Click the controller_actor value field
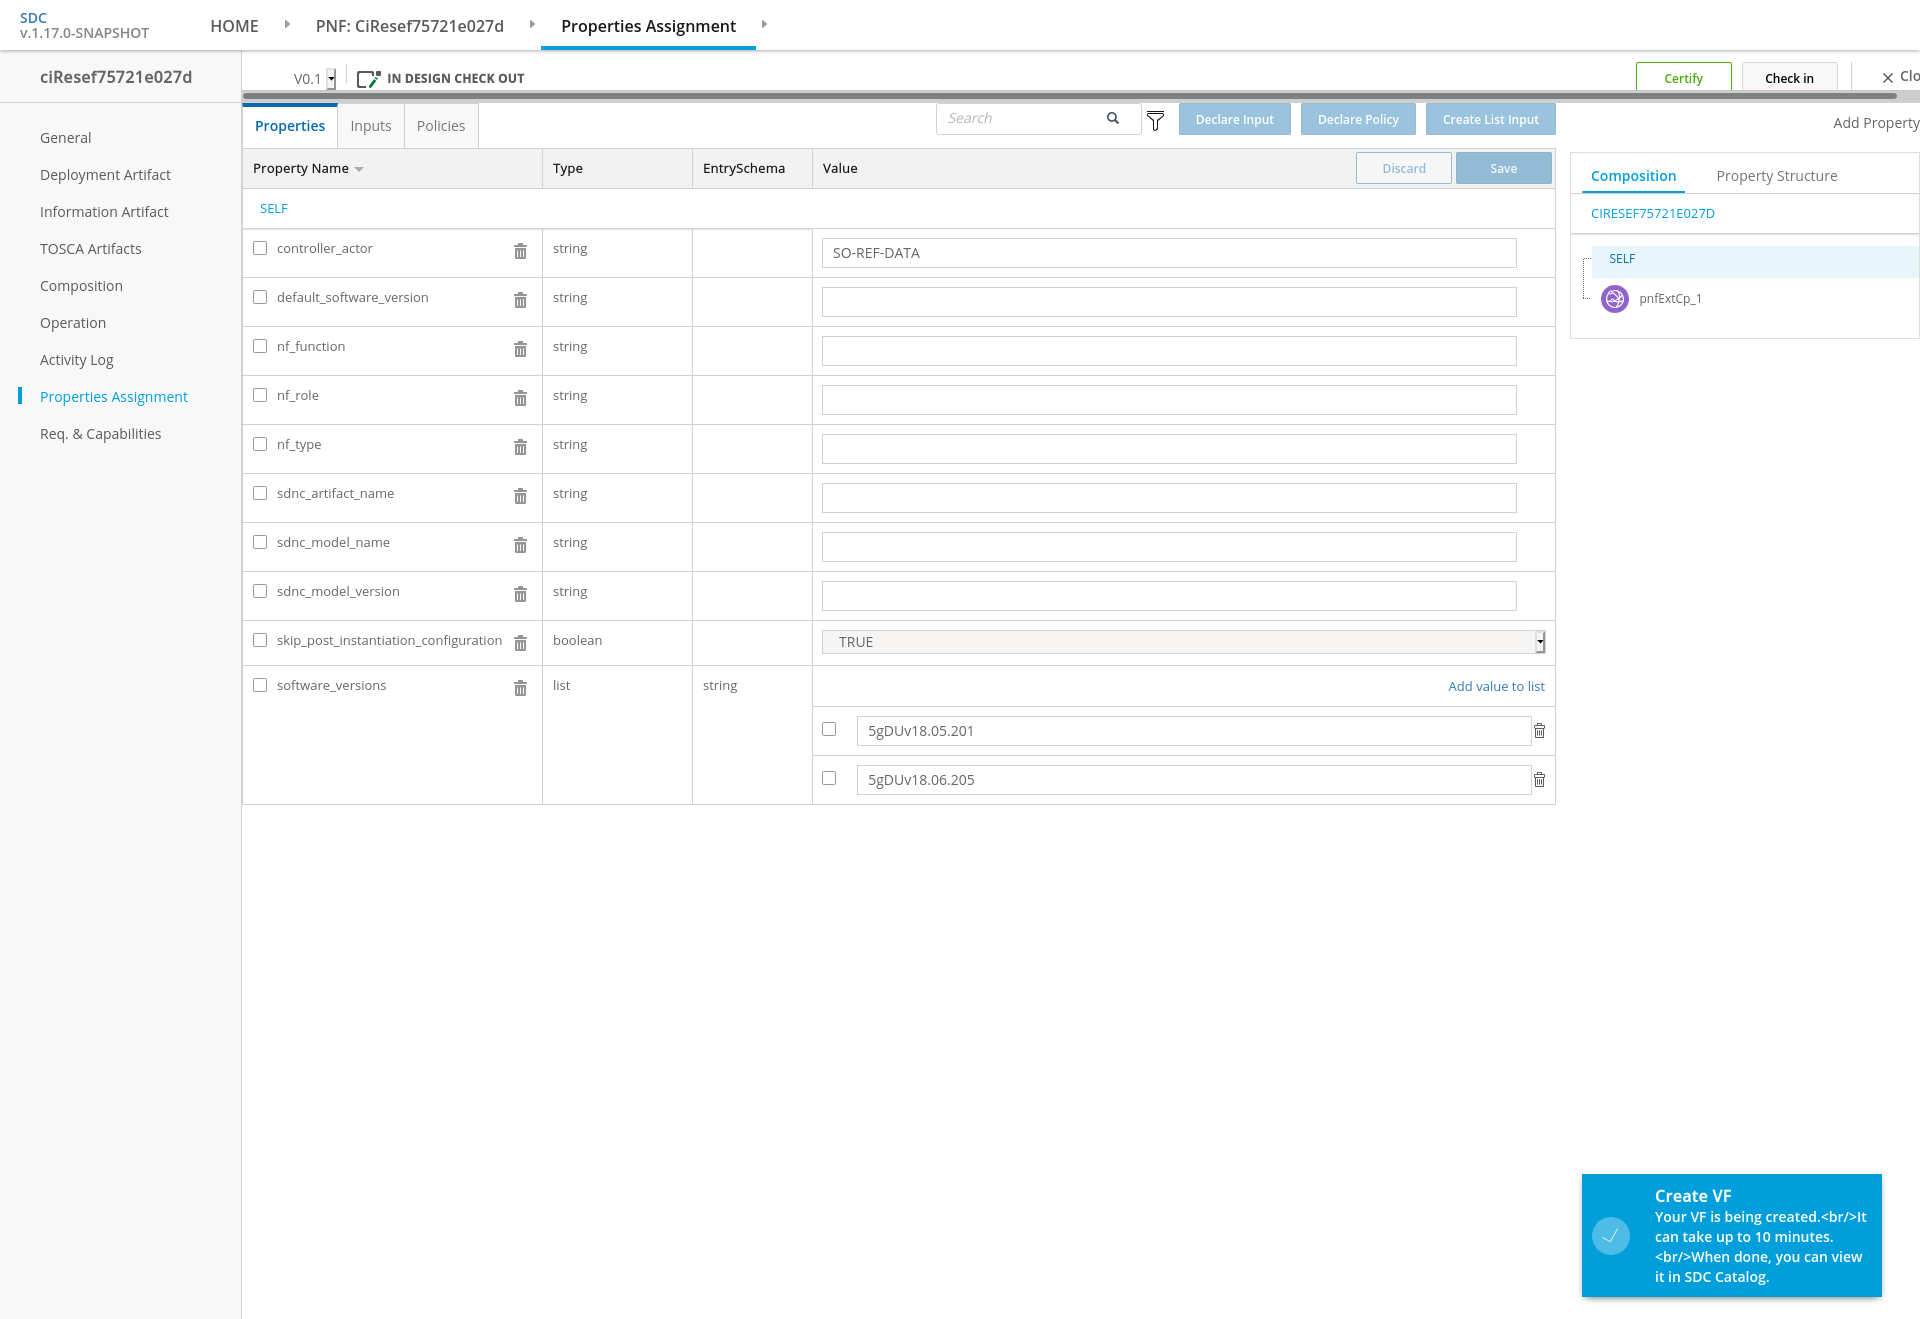1920x1319 pixels. [x=1169, y=253]
